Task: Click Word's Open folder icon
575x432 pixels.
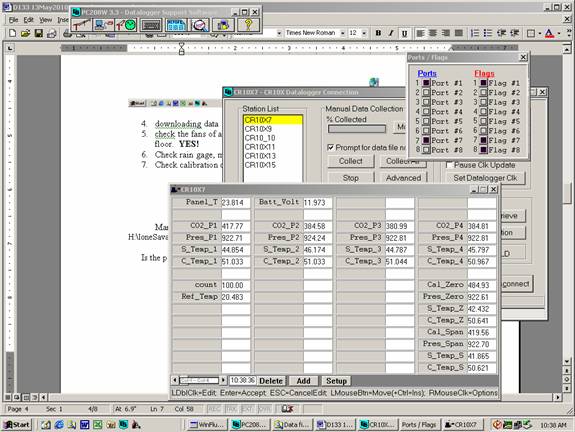Action: (x=25, y=33)
